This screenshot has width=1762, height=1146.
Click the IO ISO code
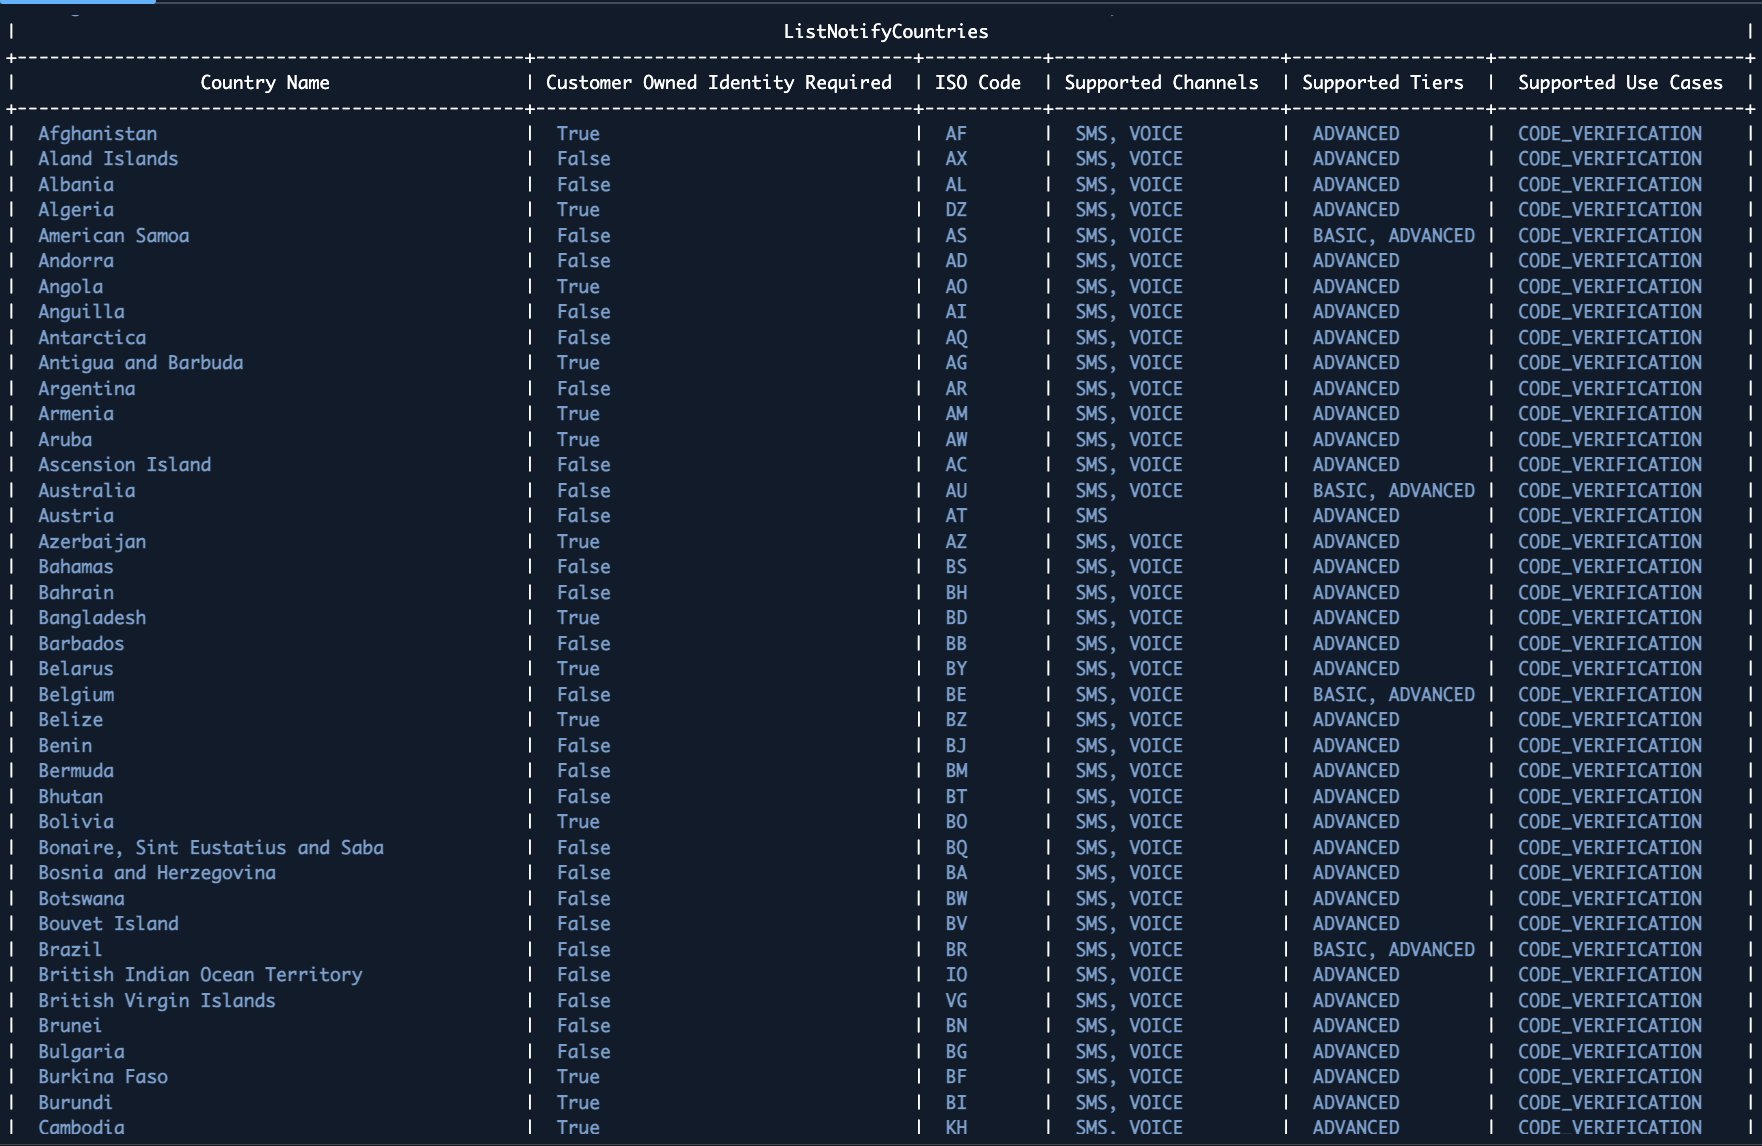pyautogui.click(x=956, y=974)
